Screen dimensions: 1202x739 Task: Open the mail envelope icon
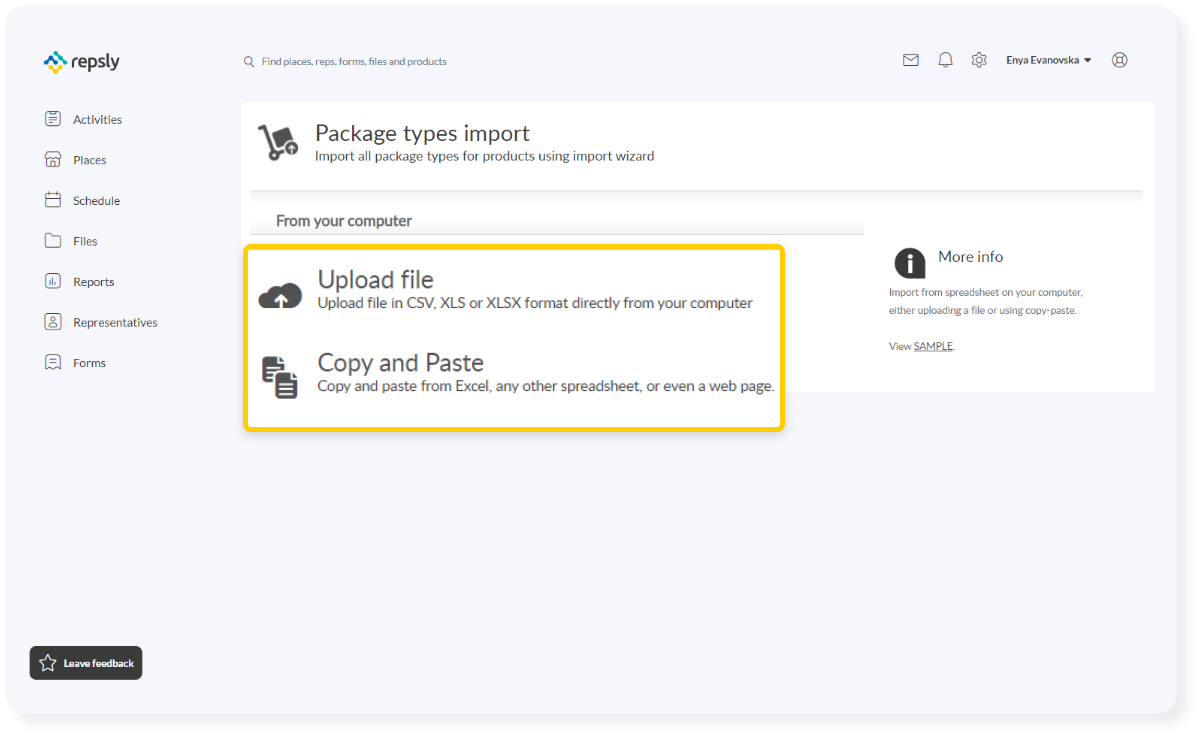911,60
